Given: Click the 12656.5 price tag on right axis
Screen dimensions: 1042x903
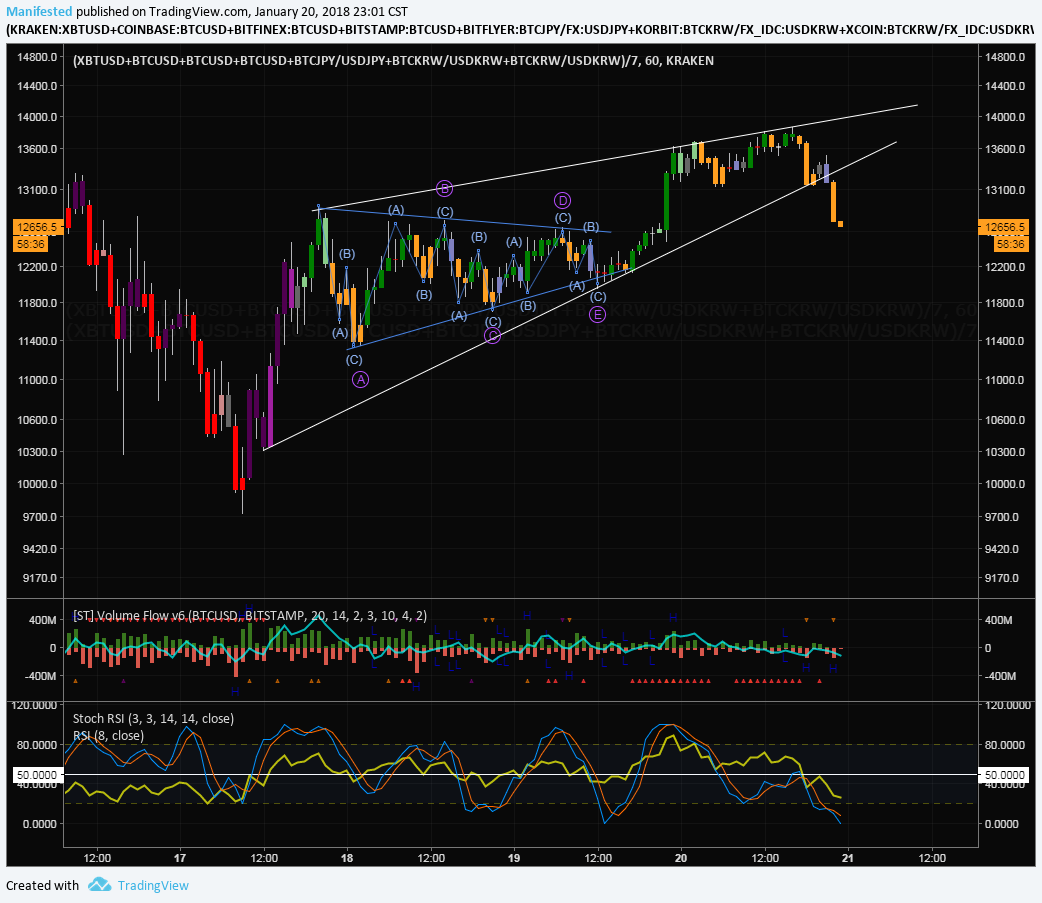Looking at the screenshot, I should tap(1003, 227).
